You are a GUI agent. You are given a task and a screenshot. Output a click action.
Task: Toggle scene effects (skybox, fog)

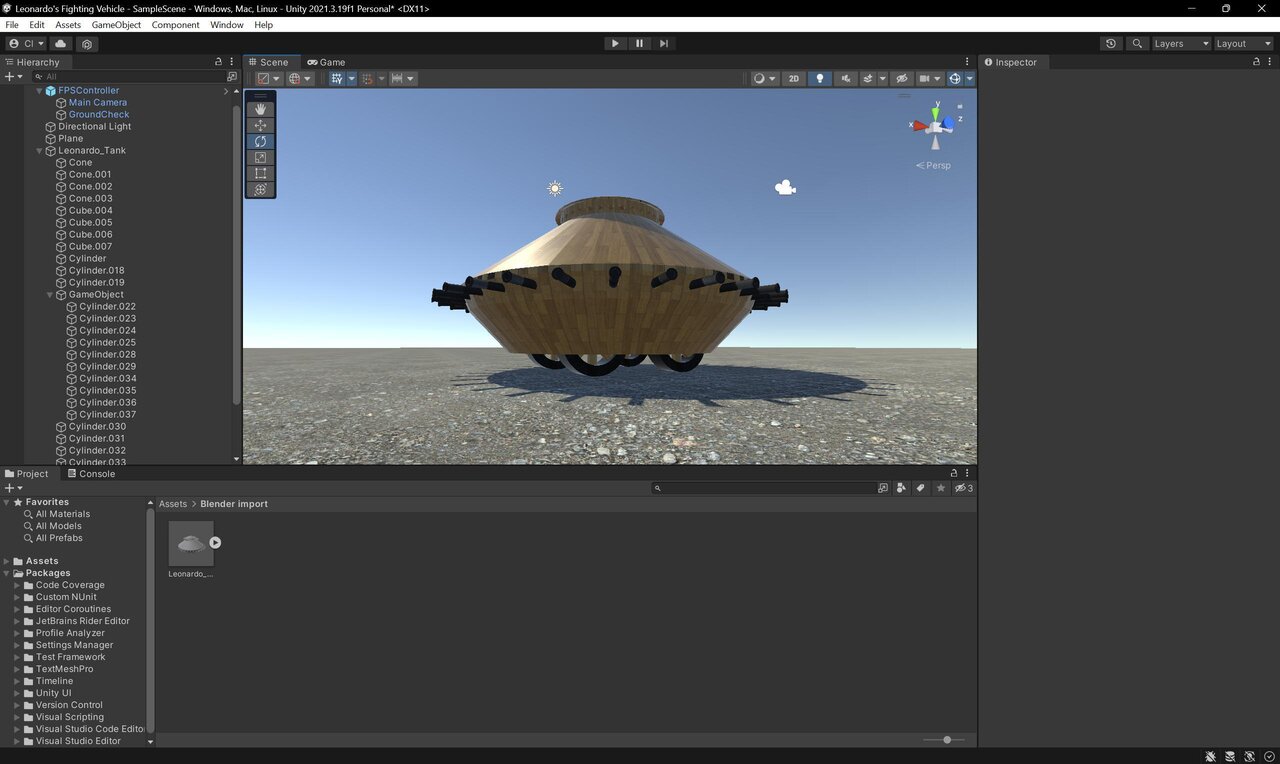click(868, 78)
